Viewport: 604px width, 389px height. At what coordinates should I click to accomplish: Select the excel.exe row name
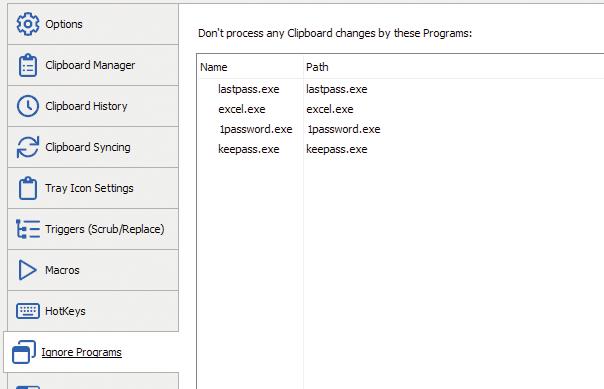[x=242, y=109]
